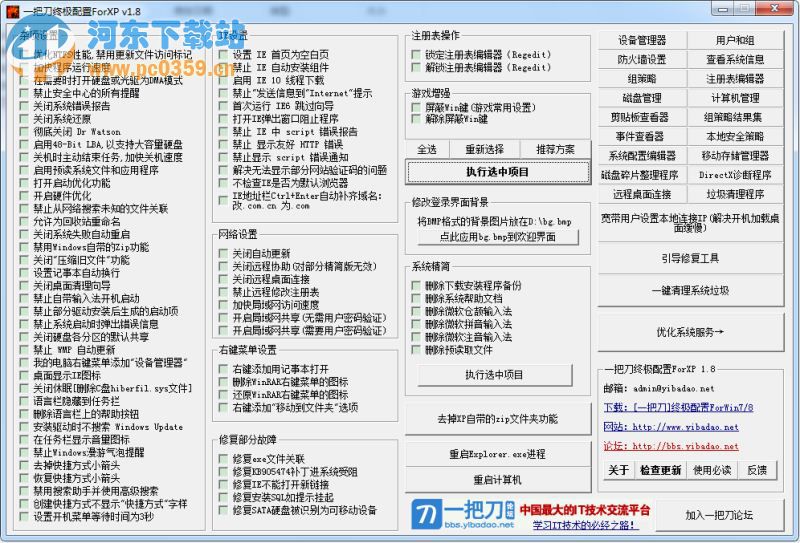Check 禁止安全中心的所有提醒
The height and width of the screenshot is (543, 800).
[x=24, y=93]
